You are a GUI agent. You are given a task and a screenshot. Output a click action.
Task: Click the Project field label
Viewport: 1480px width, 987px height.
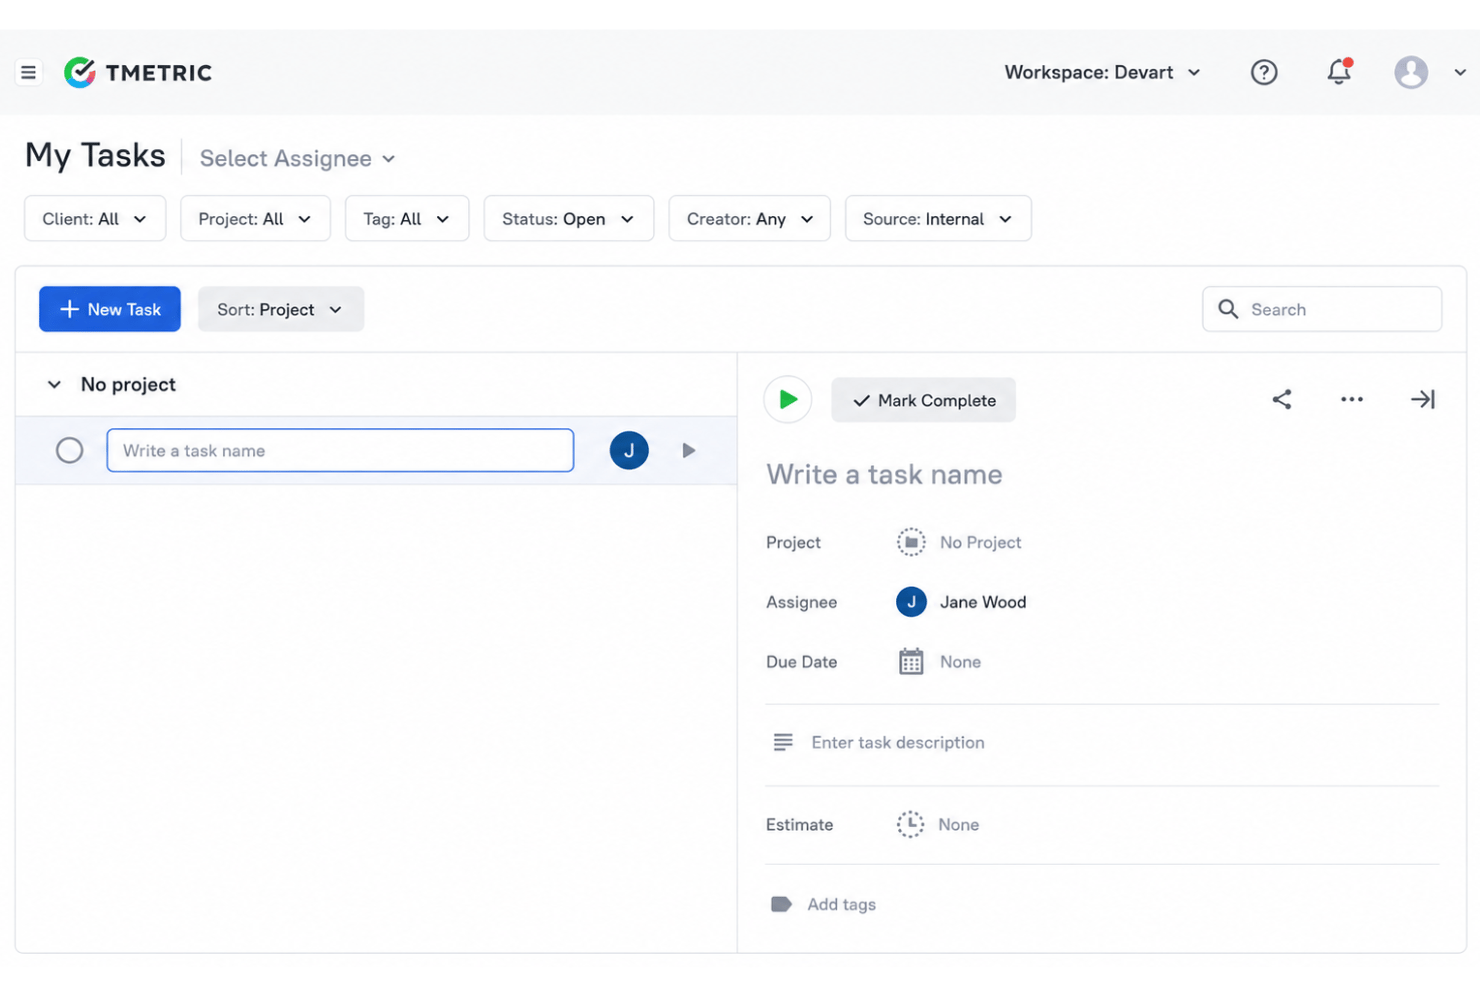pos(793,542)
